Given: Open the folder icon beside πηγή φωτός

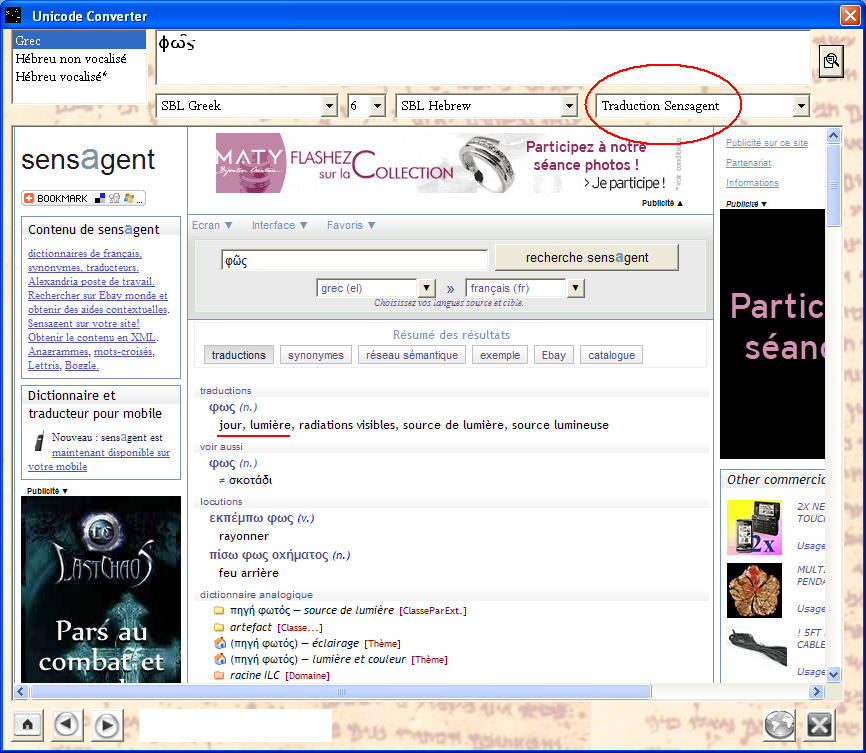Looking at the screenshot, I should pos(219,610).
